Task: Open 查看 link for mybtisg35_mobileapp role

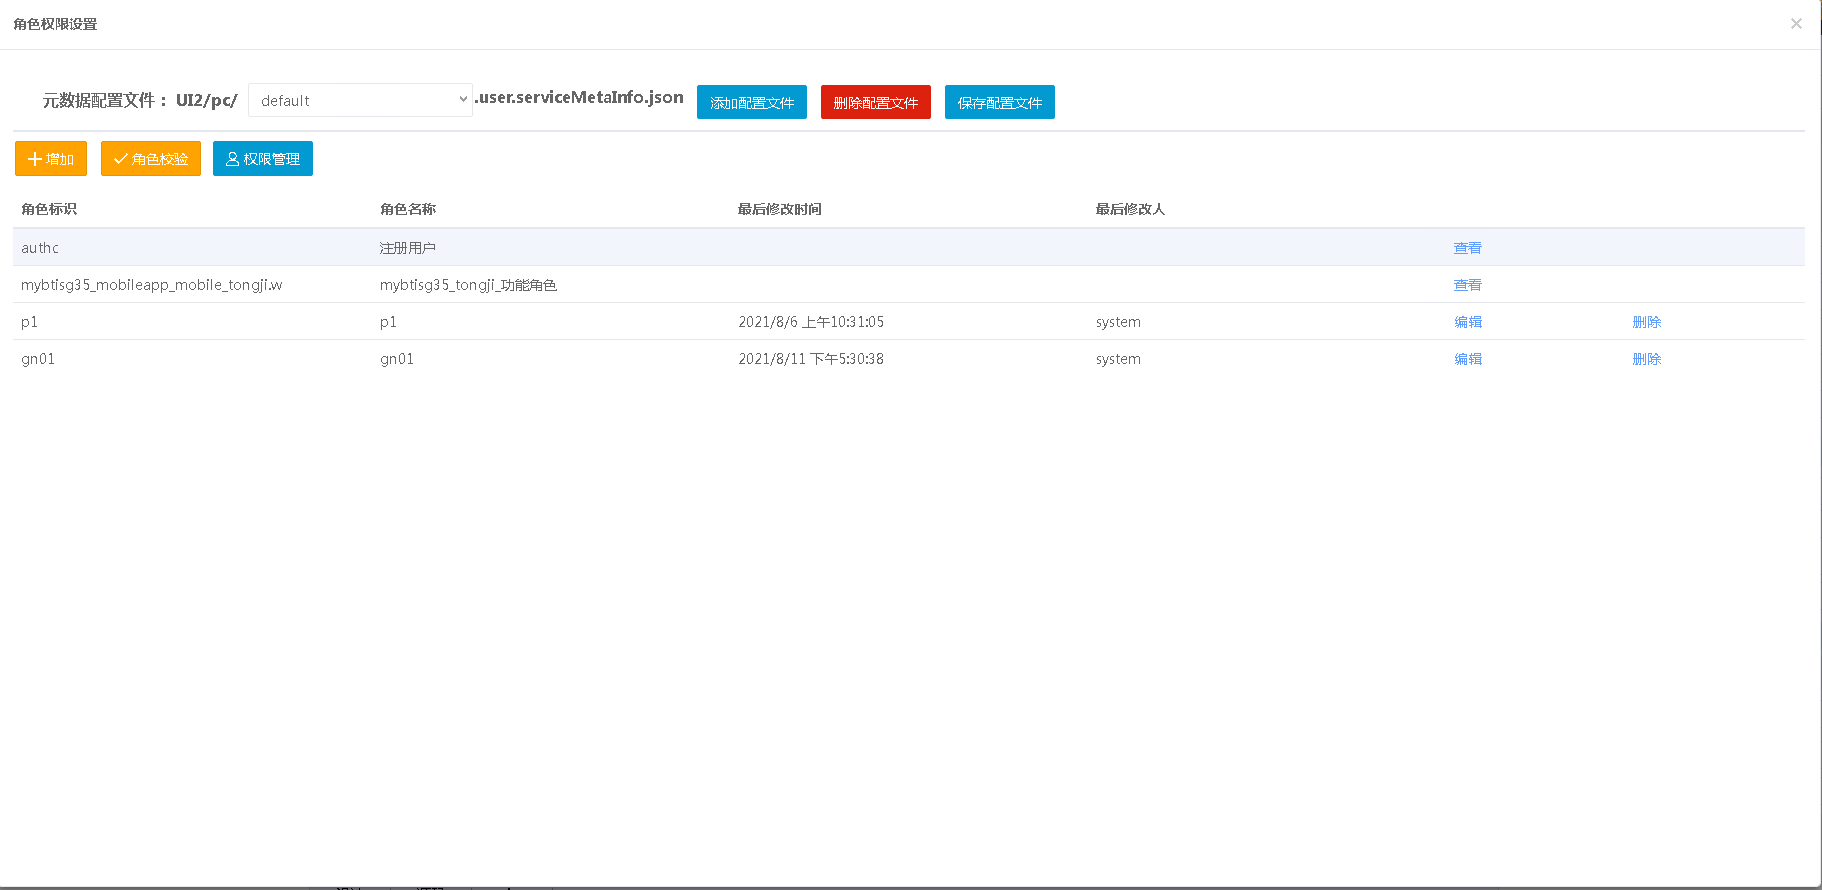Action: point(1467,285)
